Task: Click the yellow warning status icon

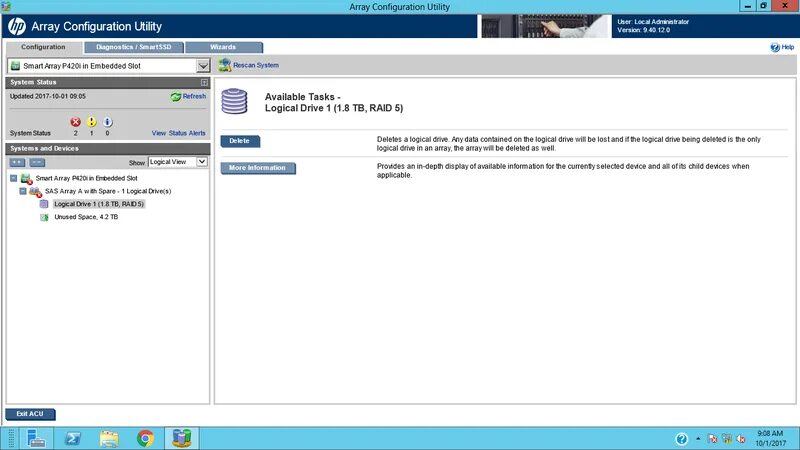Action: (91, 122)
